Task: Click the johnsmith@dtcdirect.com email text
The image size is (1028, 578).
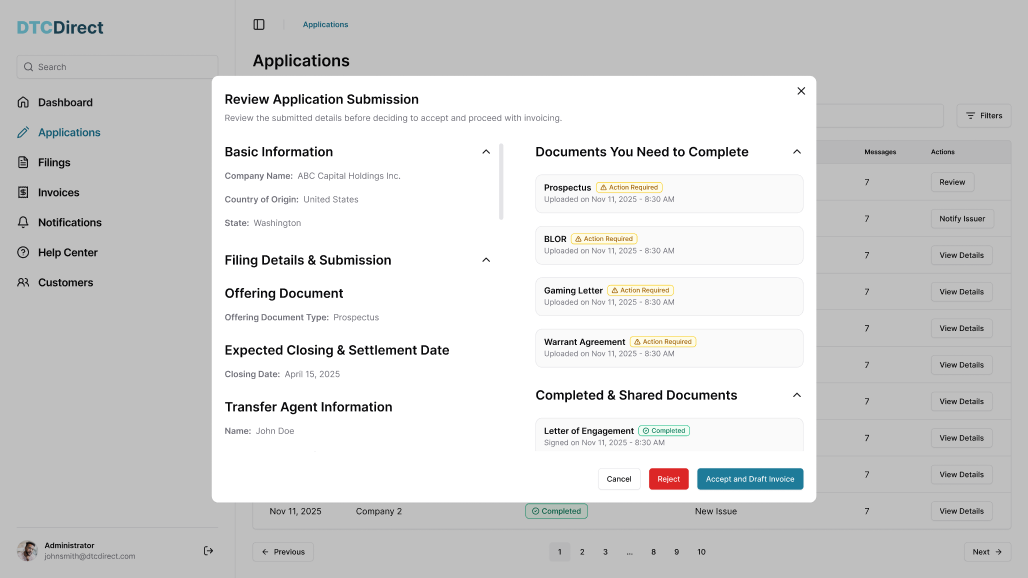Action: coord(90,556)
